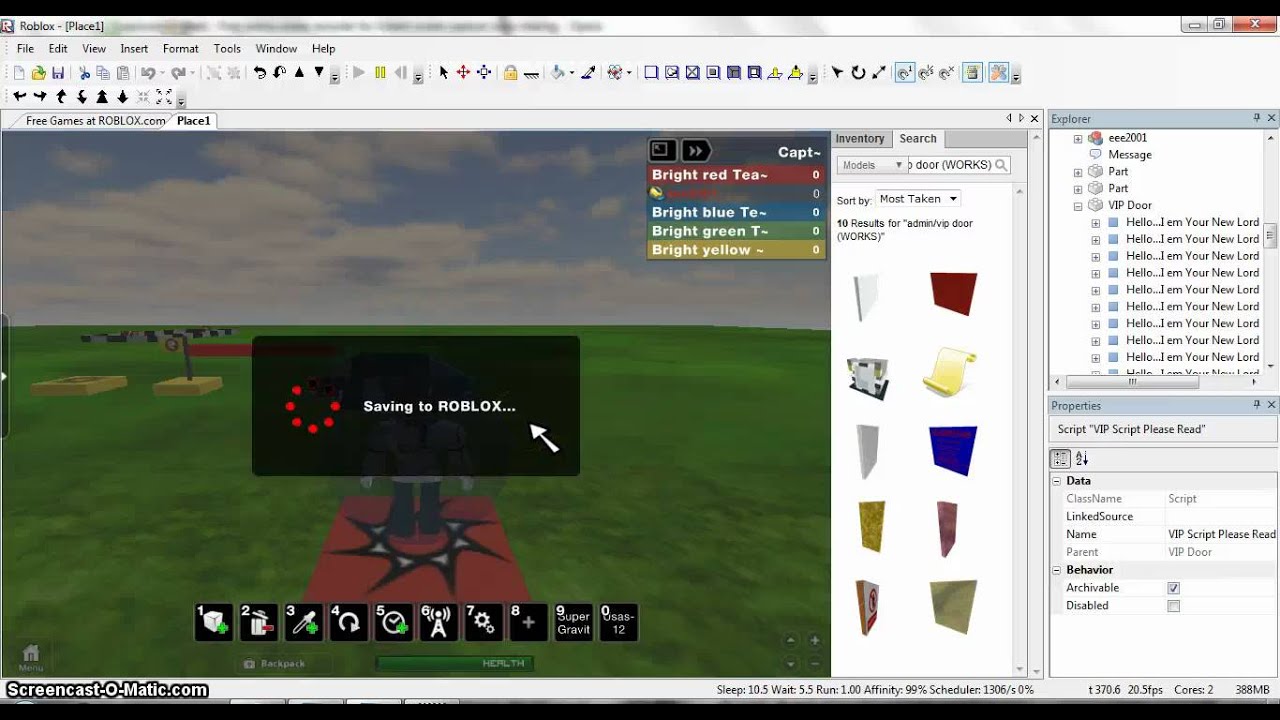The height and width of the screenshot is (720, 1280).
Task: Click the Name property value field
Action: point(1221,535)
